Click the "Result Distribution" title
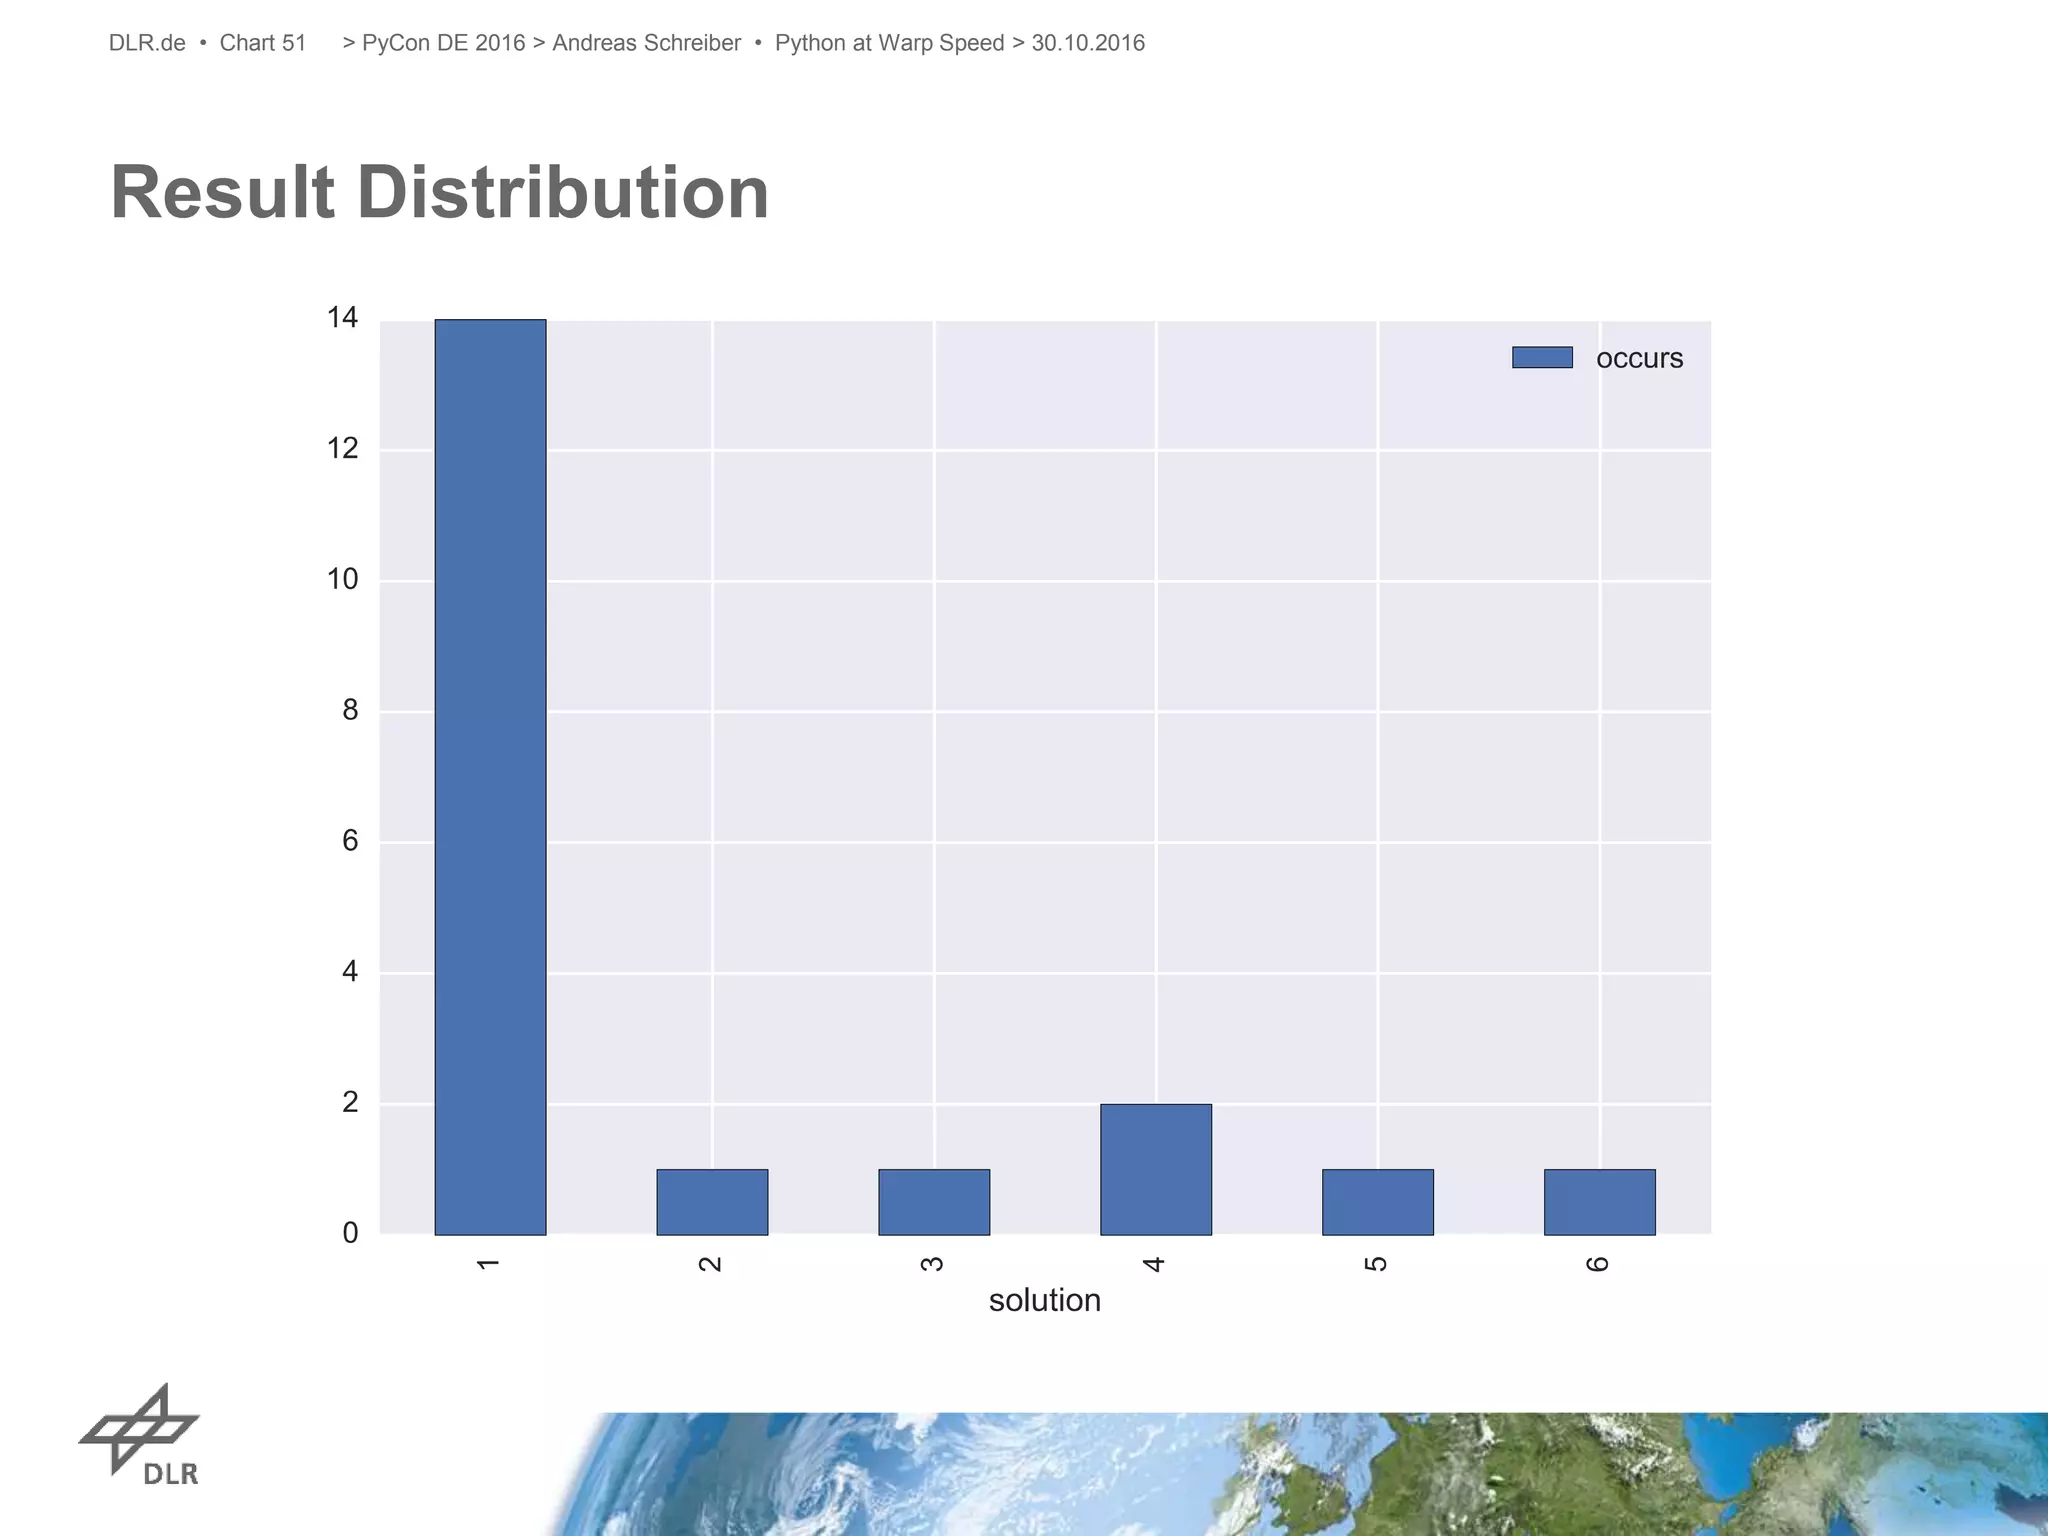 coord(439,192)
